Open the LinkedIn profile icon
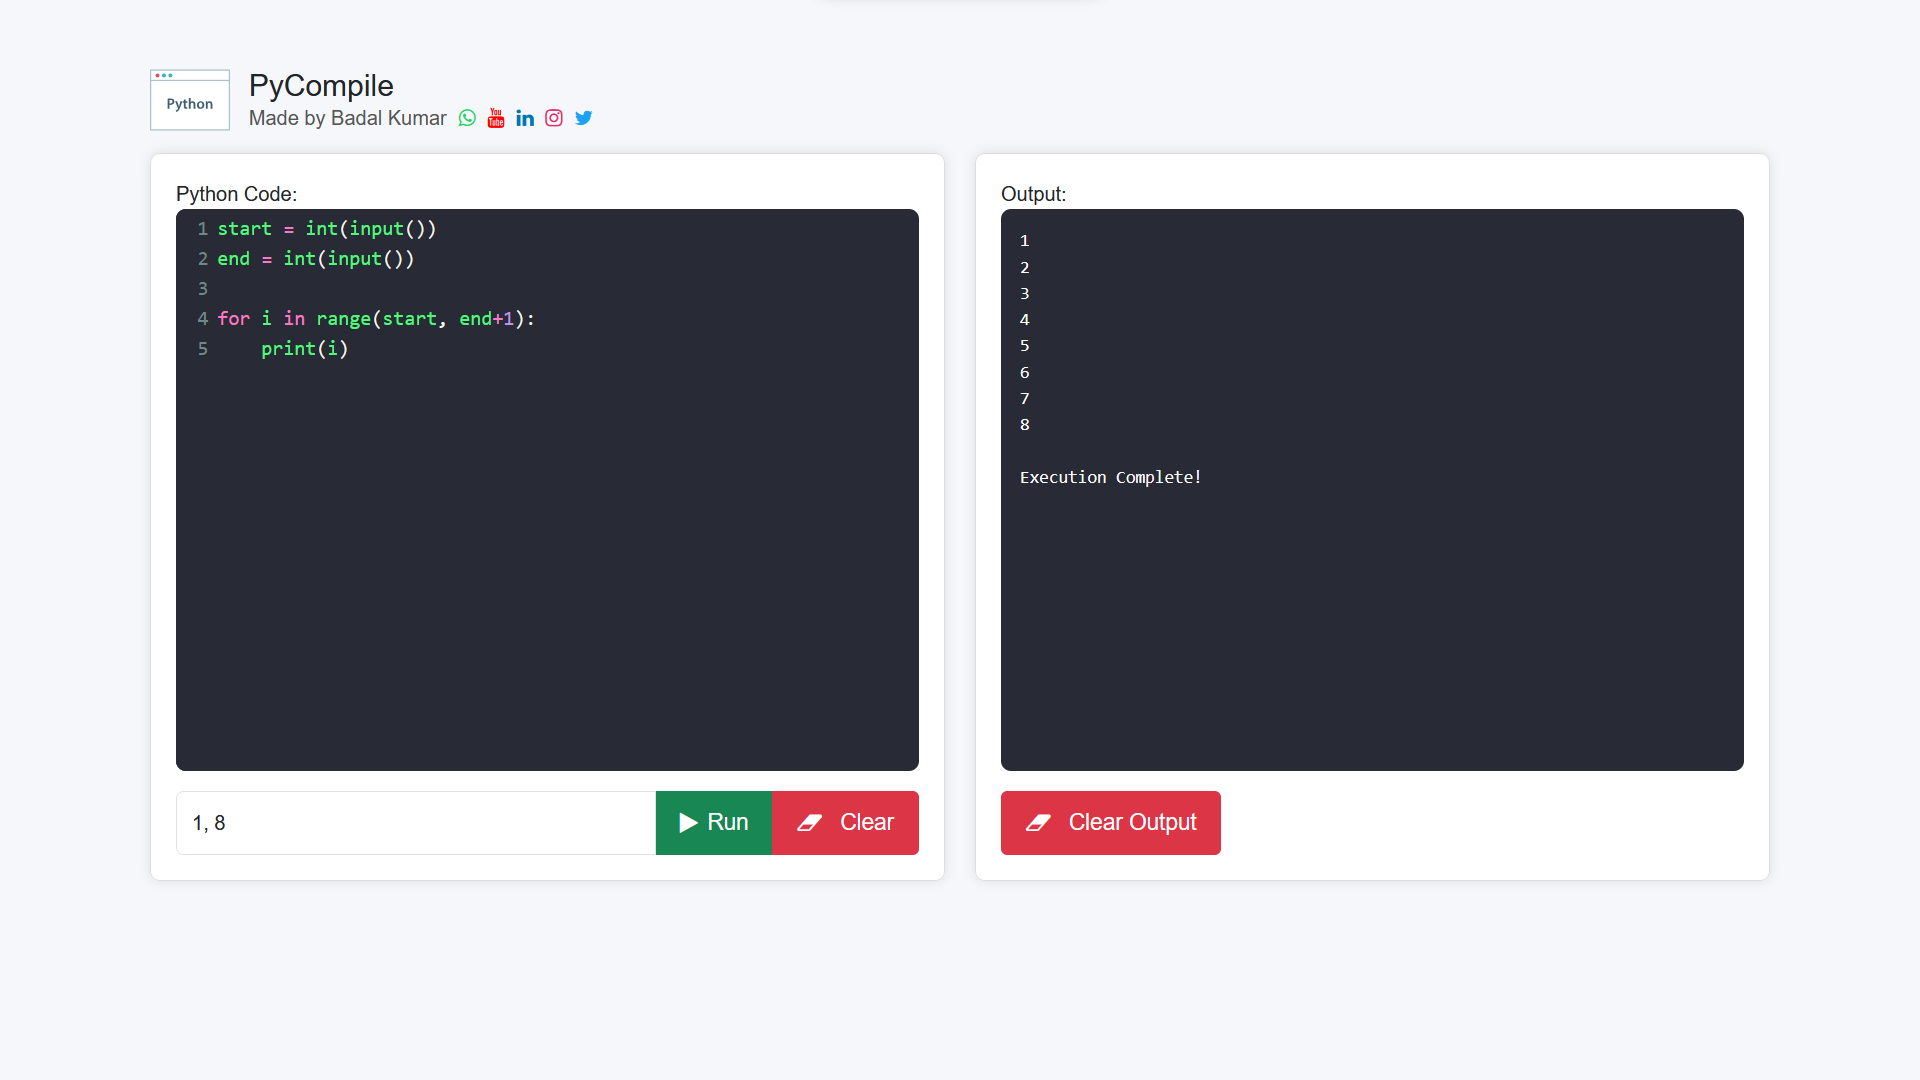Image resolution: width=1920 pixels, height=1080 pixels. (x=525, y=118)
